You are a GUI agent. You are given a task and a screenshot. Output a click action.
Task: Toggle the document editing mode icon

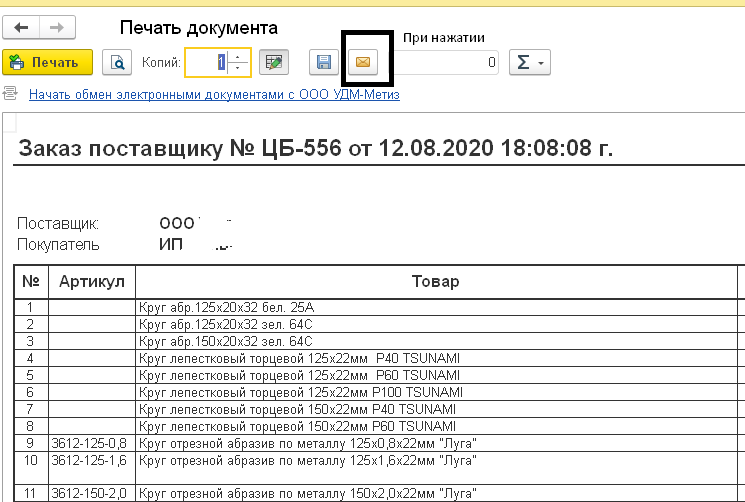click(x=273, y=63)
